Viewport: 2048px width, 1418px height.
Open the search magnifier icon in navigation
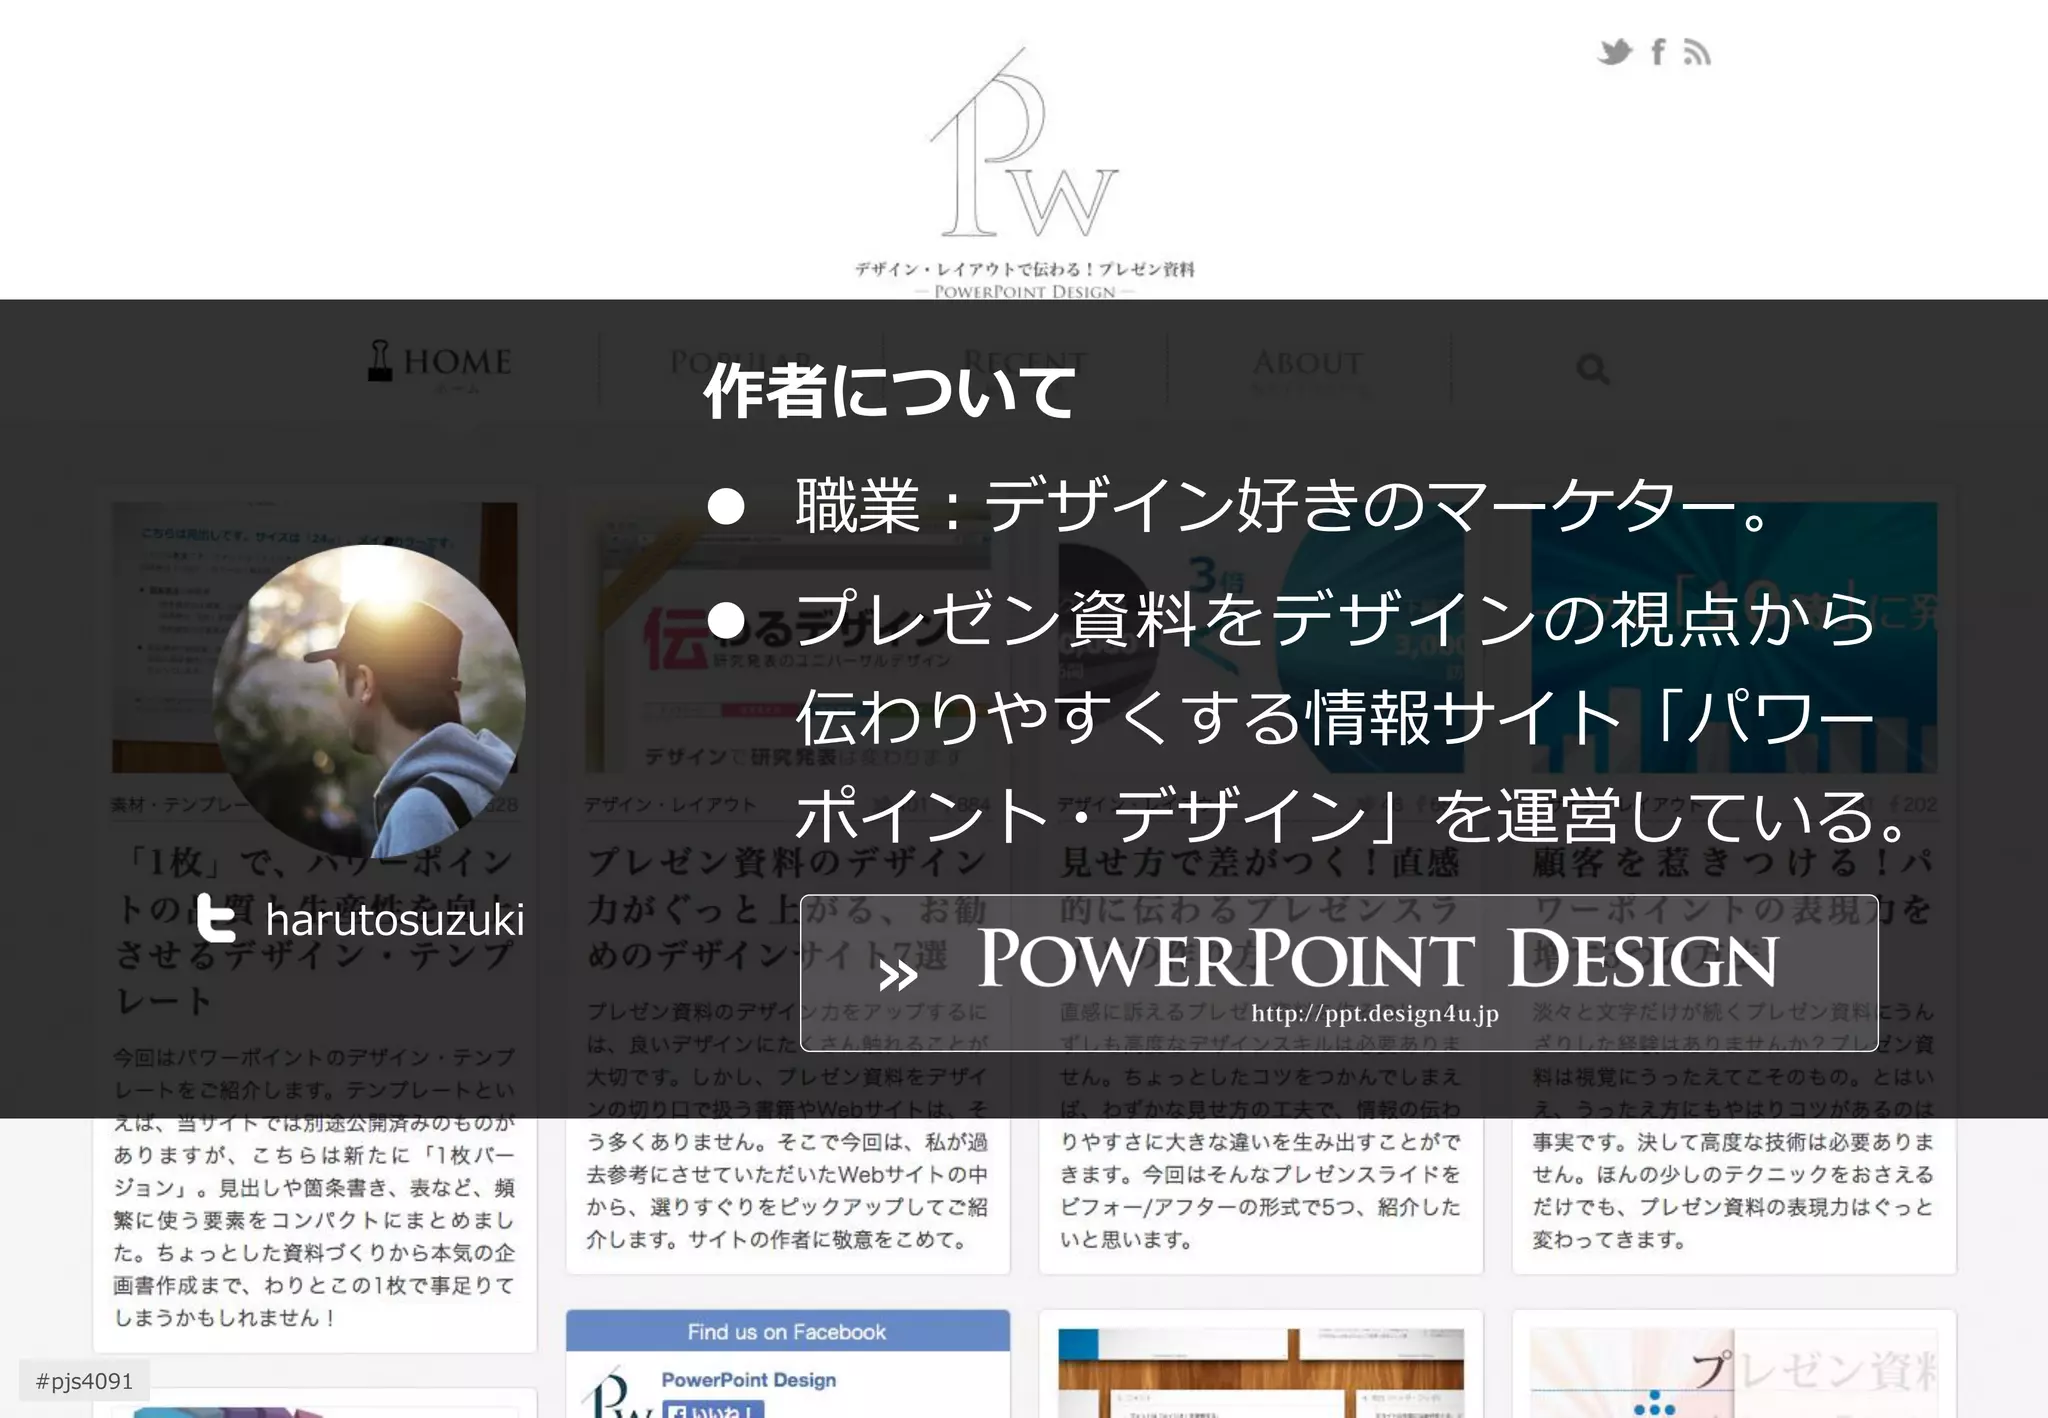pyautogui.click(x=1592, y=370)
